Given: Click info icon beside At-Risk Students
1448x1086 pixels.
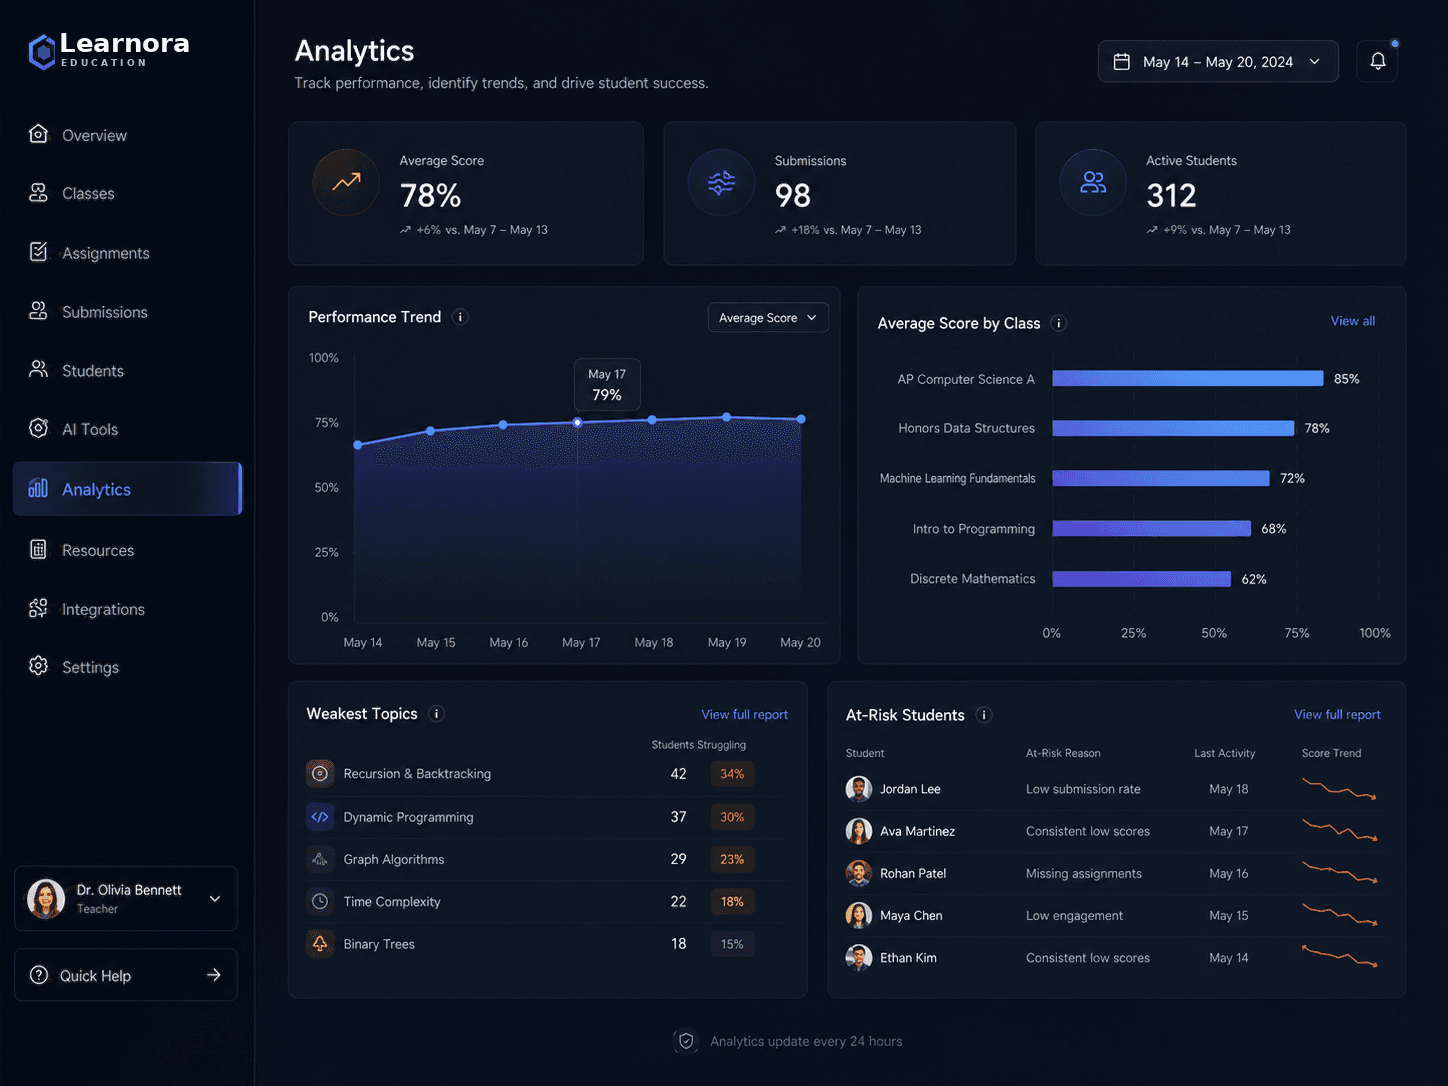Looking at the screenshot, I should 984,715.
